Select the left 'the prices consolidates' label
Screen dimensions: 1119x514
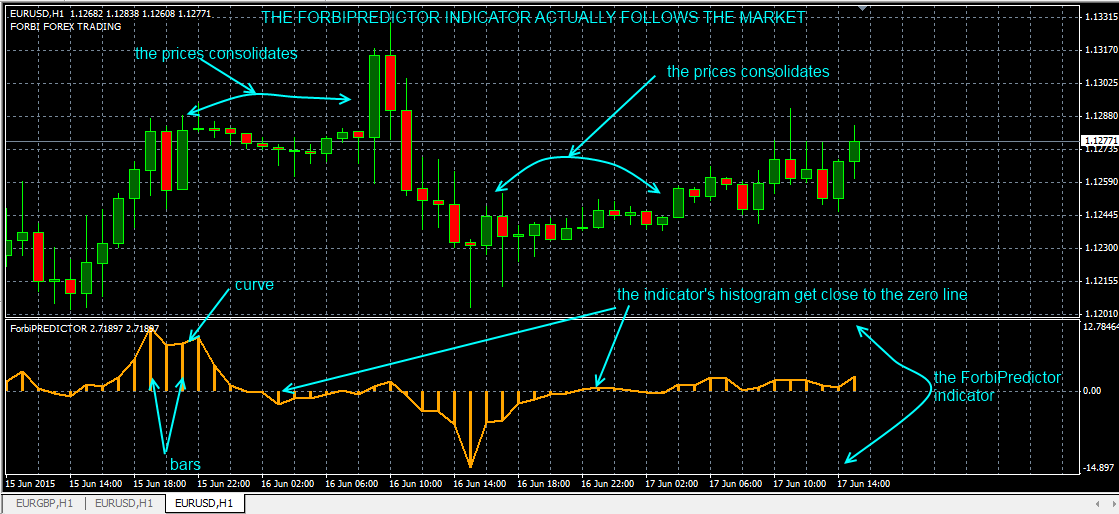(216, 54)
